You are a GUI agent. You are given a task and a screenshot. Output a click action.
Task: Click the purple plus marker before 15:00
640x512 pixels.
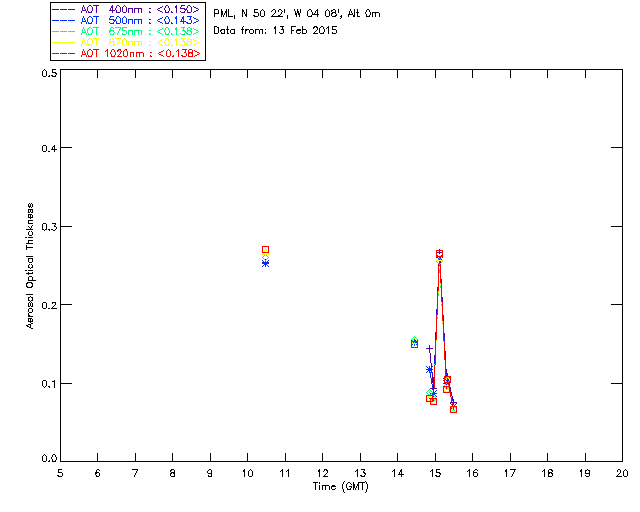pos(429,349)
